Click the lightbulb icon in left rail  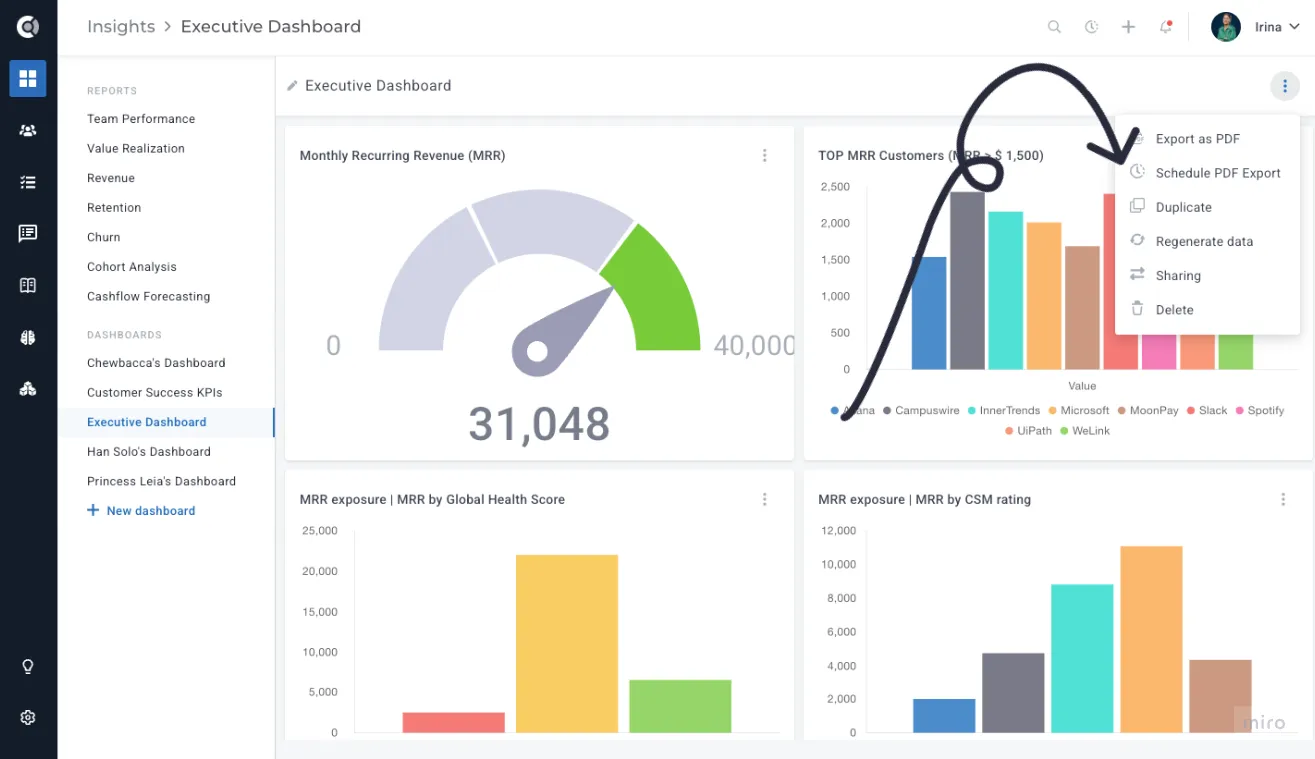[x=28, y=666]
